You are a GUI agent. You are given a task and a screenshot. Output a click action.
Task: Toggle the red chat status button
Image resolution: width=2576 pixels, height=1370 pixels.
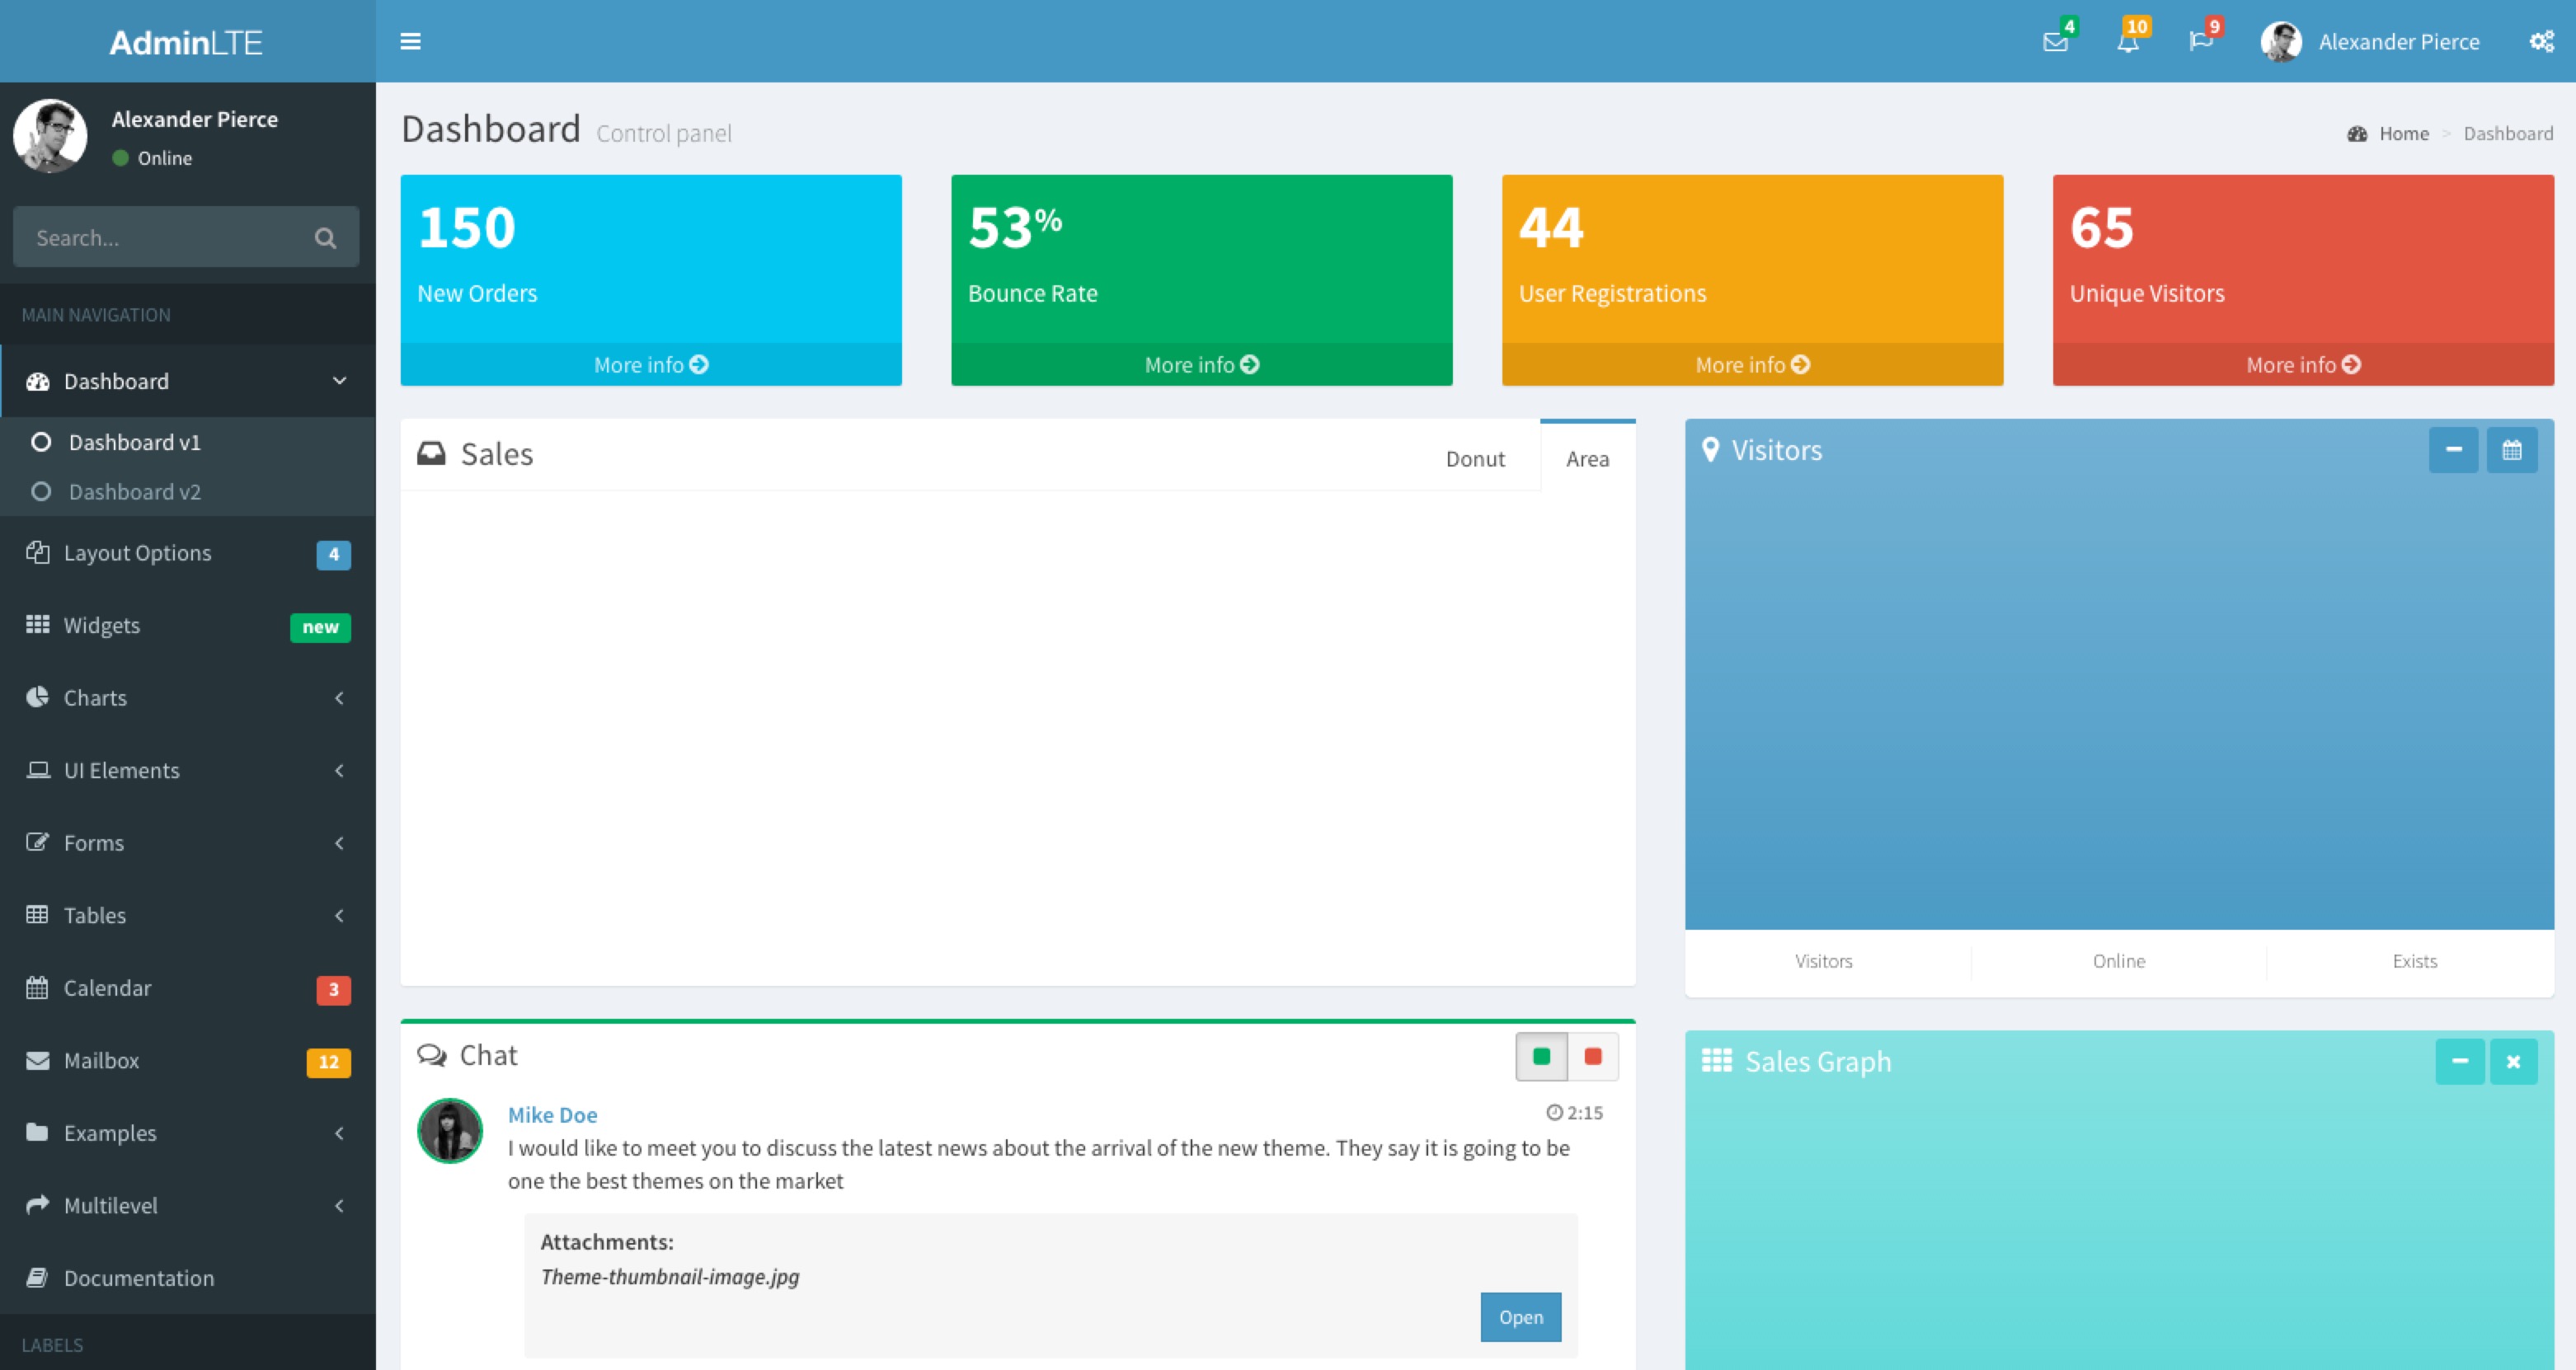pyautogui.click(x=1593, y=1056)
